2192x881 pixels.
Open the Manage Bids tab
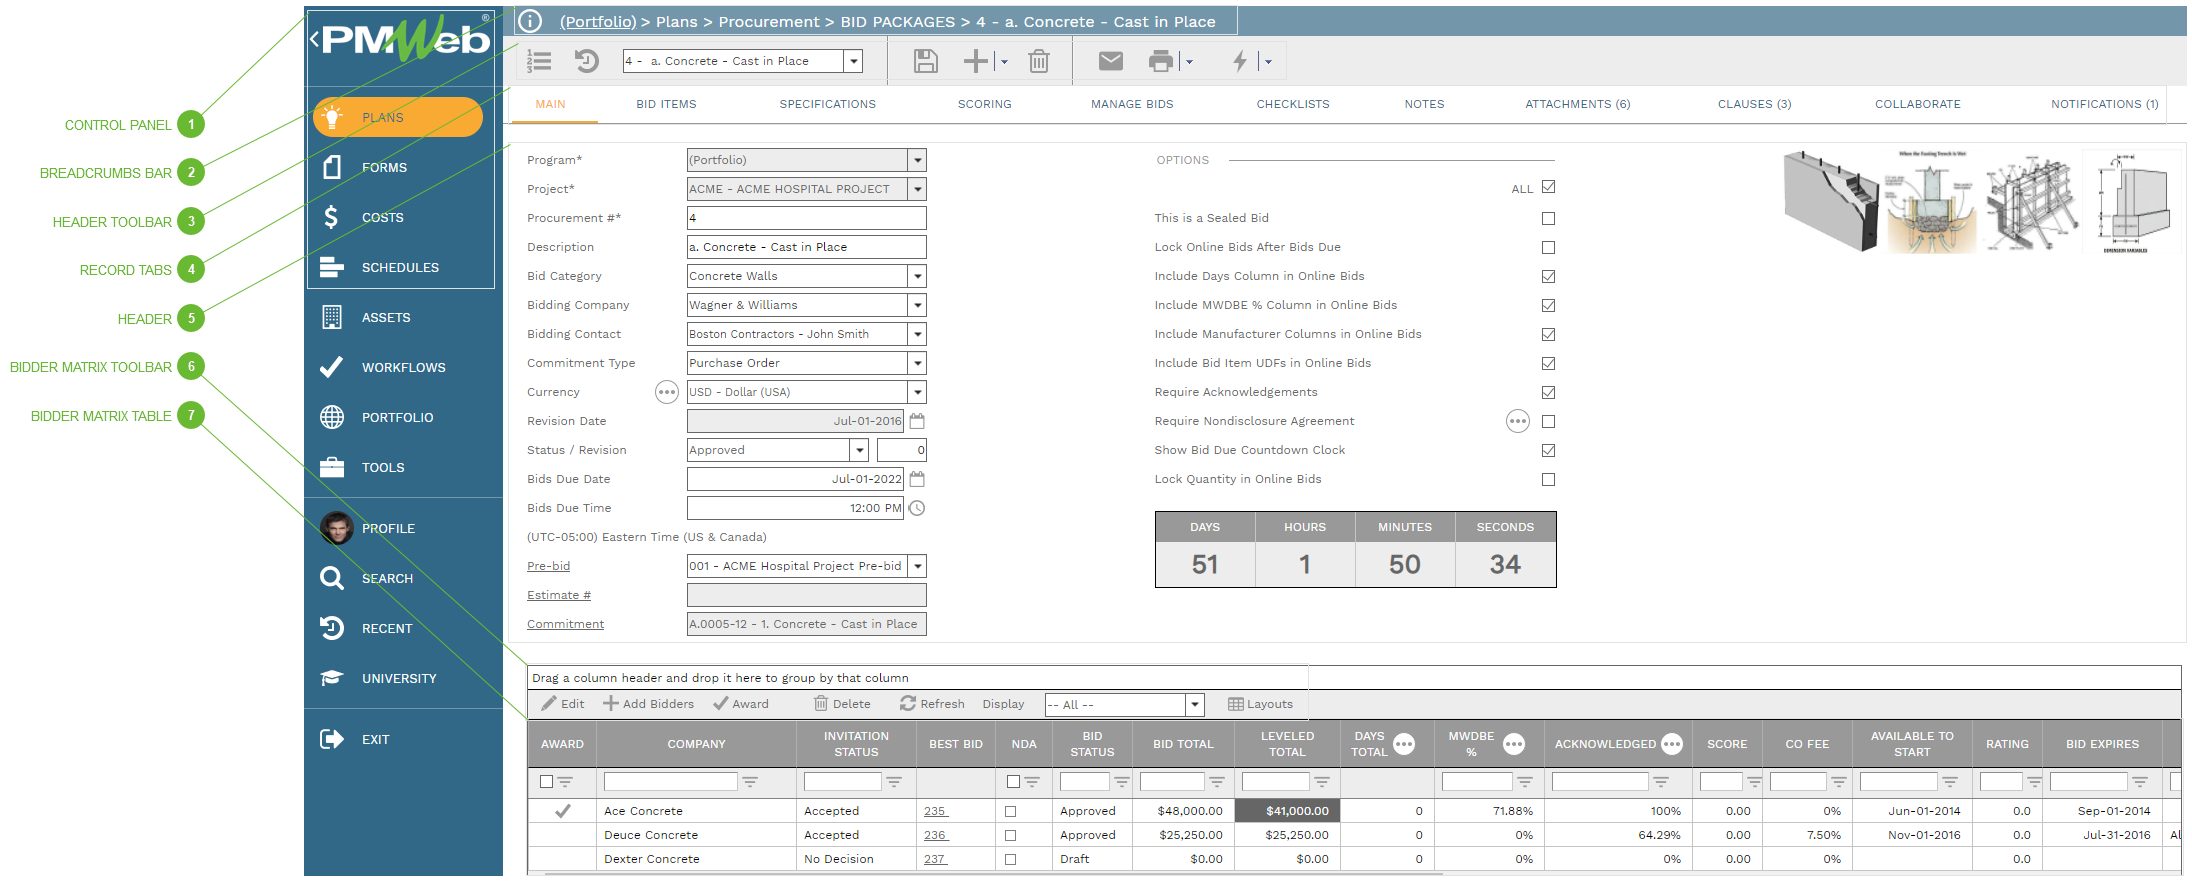tap(1131, 104)
